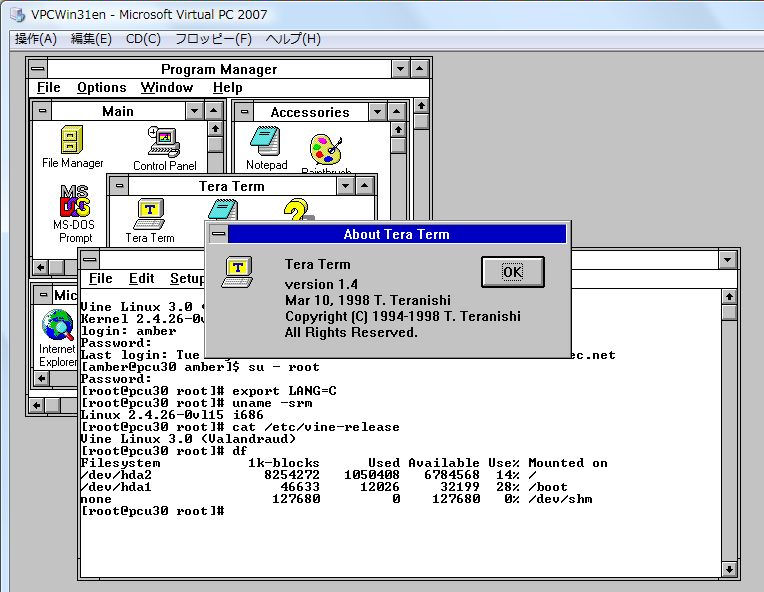764x592 pixels.
Task: Click the About Tera Term title bar
Action: (397, 234)
